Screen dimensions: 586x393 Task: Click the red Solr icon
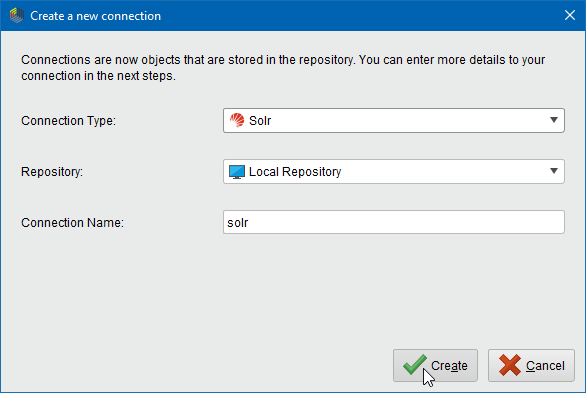[x=237, y=120]
